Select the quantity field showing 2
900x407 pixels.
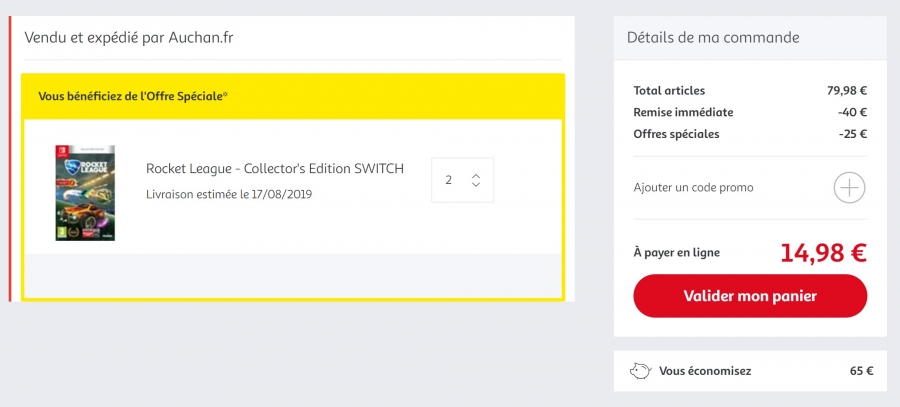click(x=463, y=180)
